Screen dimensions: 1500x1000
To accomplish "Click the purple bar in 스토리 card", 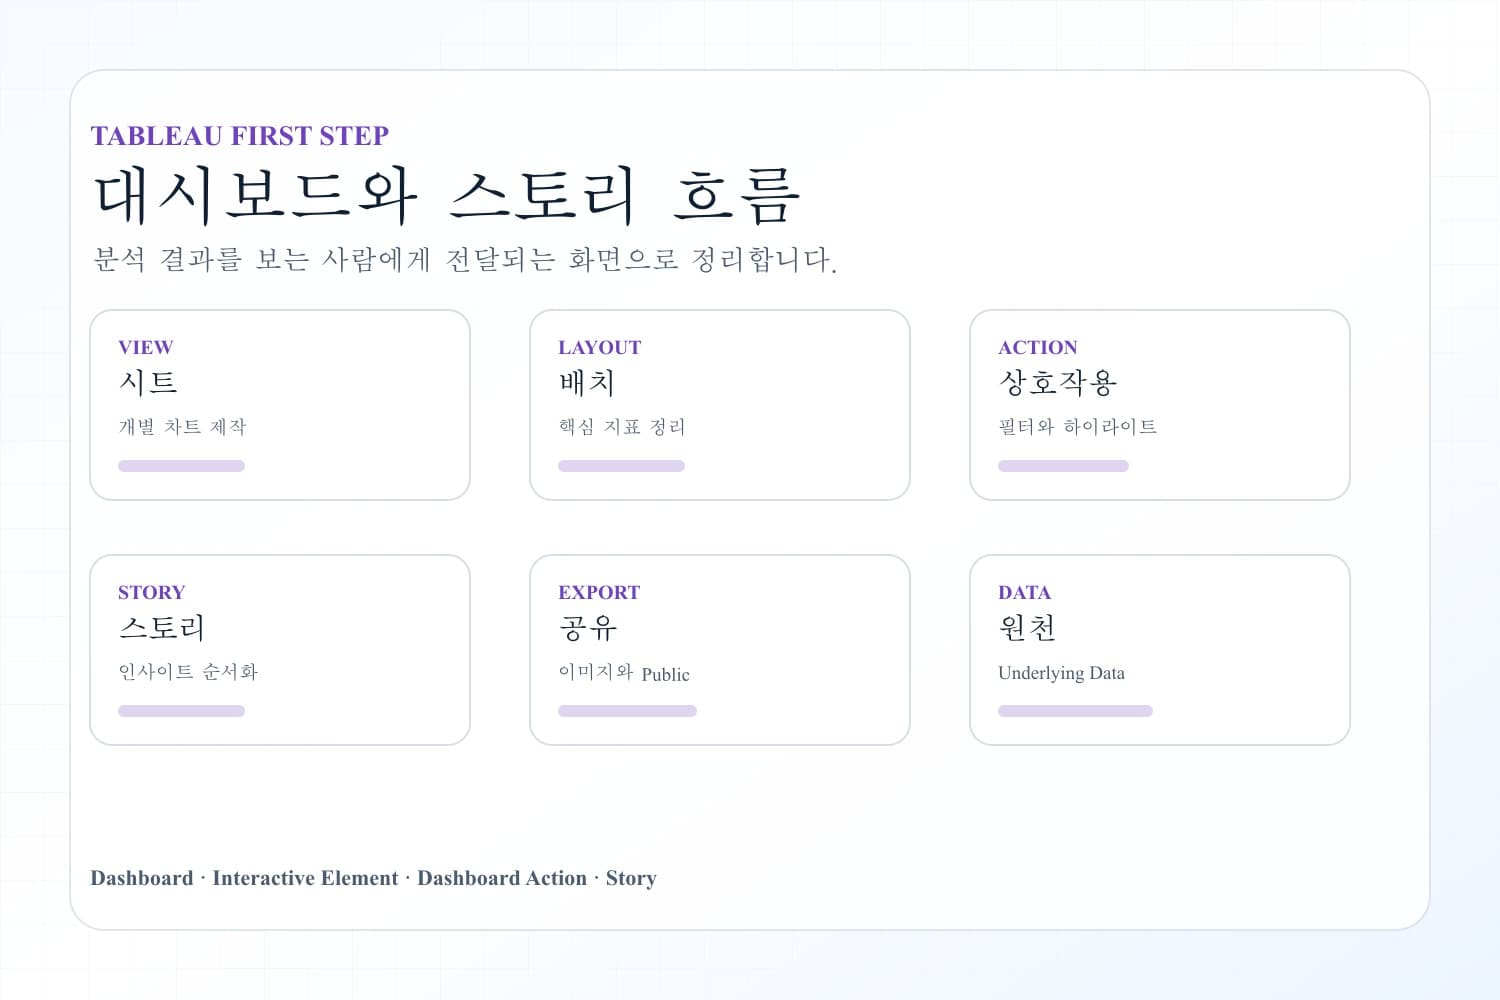I will (181, 711).
